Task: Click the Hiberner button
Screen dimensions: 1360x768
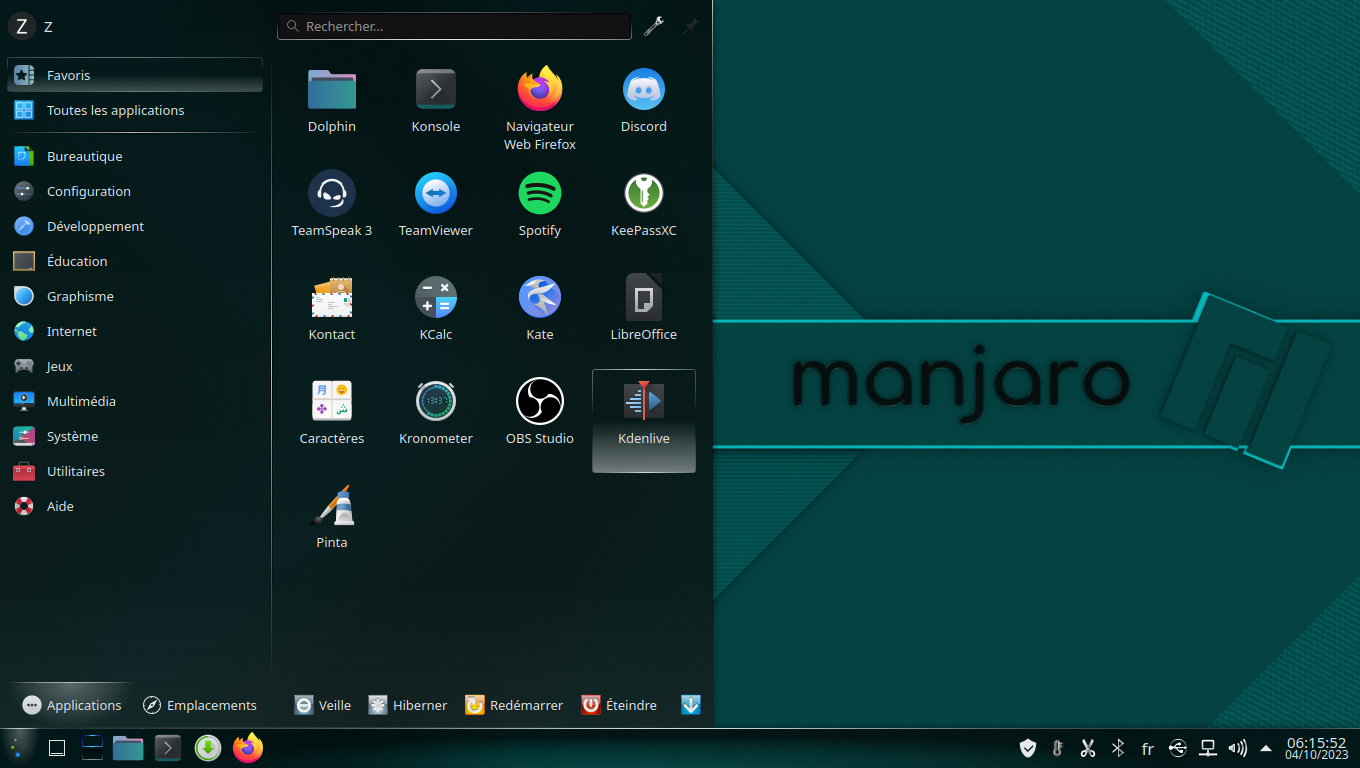Action: pos(408,705)
